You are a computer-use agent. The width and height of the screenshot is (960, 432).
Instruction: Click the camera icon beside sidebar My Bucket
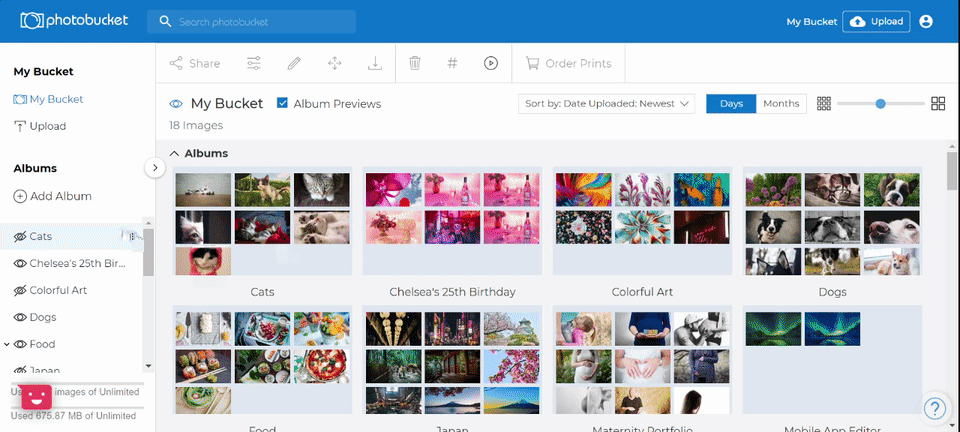(x=20, y=99)
